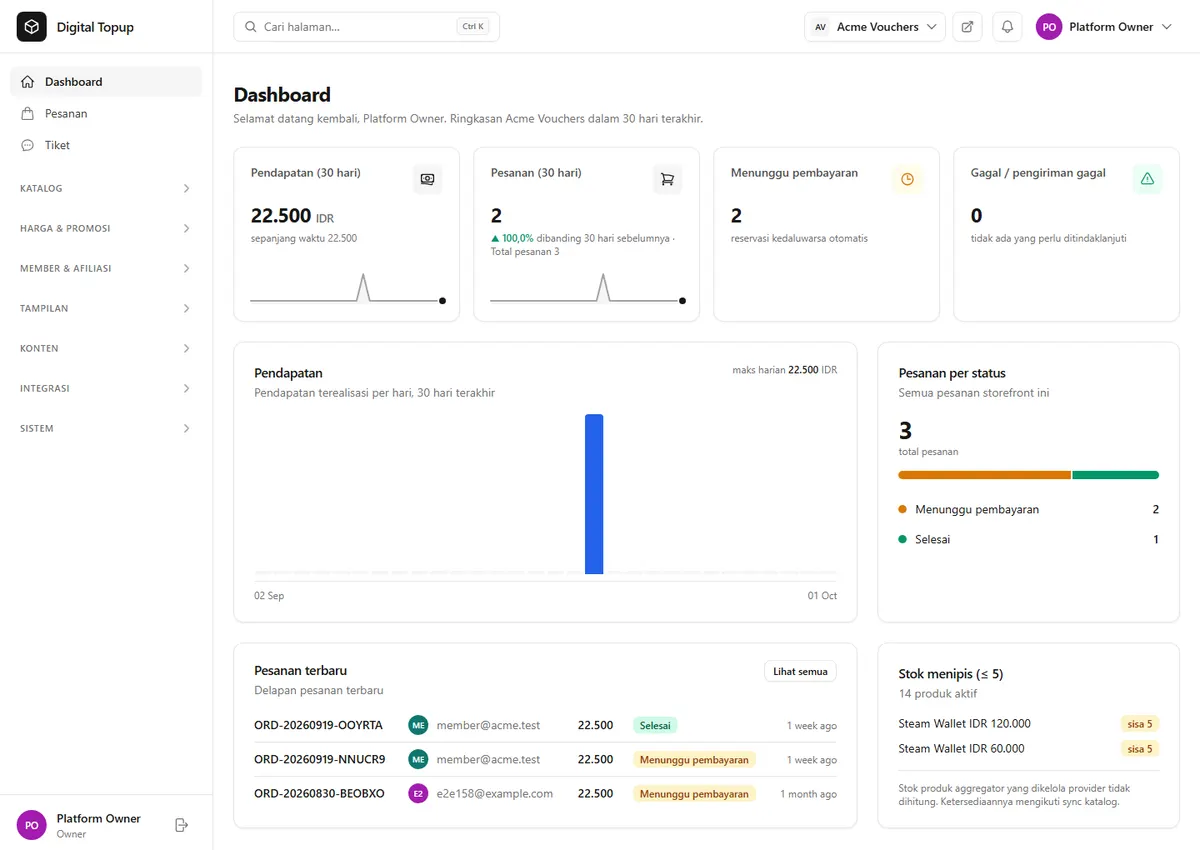This screenshot has height=850, width=1200.
Task: Click the 02 Sep chart axis label
Action: pyautogui.click(x=269, y=596)
